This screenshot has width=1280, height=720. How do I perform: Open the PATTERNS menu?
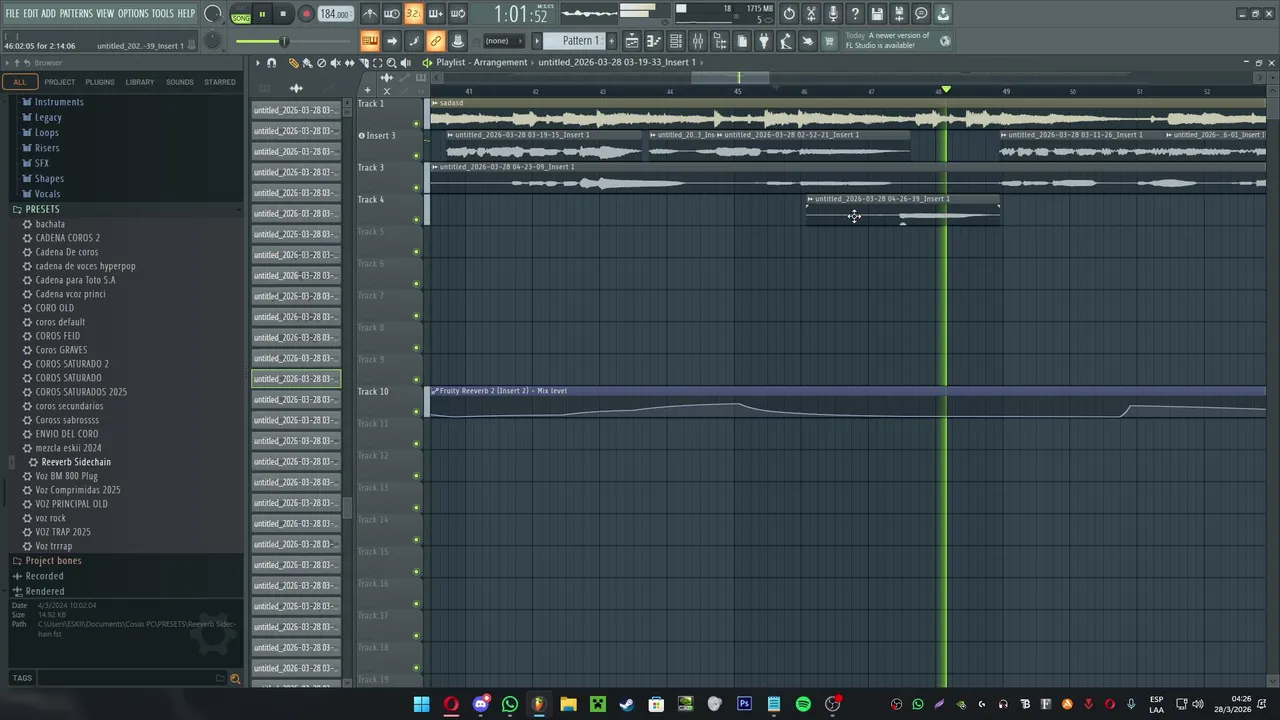76,13
